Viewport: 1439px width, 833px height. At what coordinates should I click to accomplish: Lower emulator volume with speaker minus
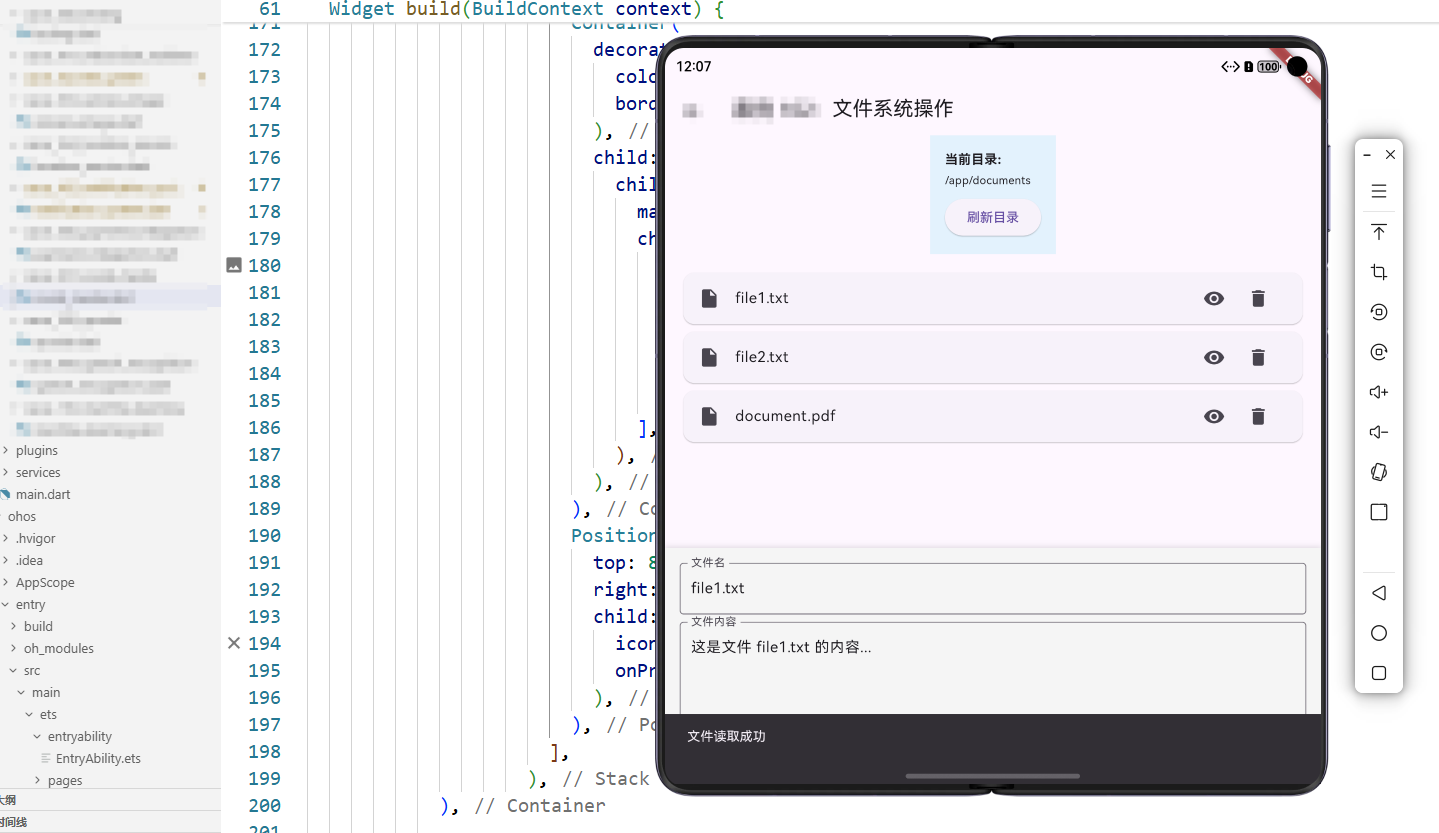point(1378,432)
